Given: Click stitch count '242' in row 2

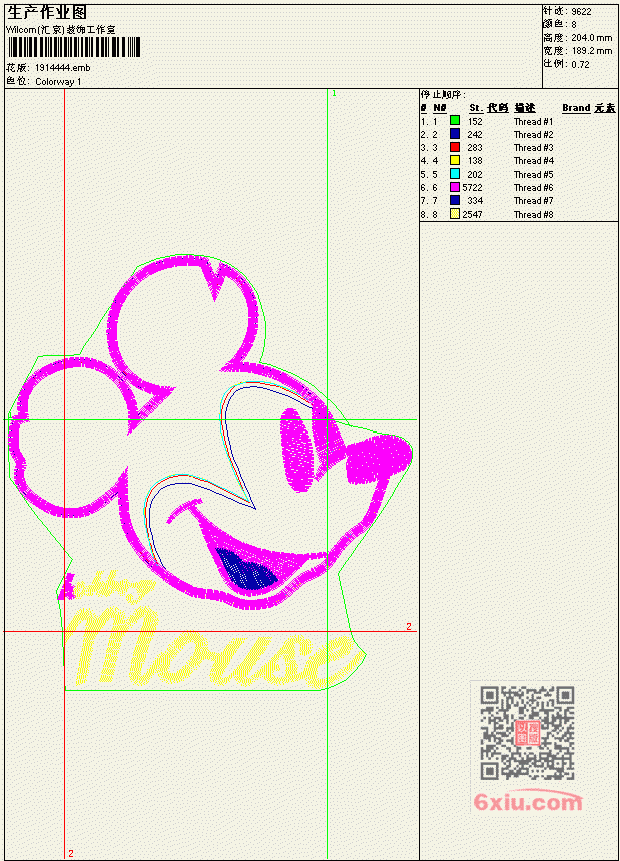Looking at the screenshot, I should click(475, 135).
